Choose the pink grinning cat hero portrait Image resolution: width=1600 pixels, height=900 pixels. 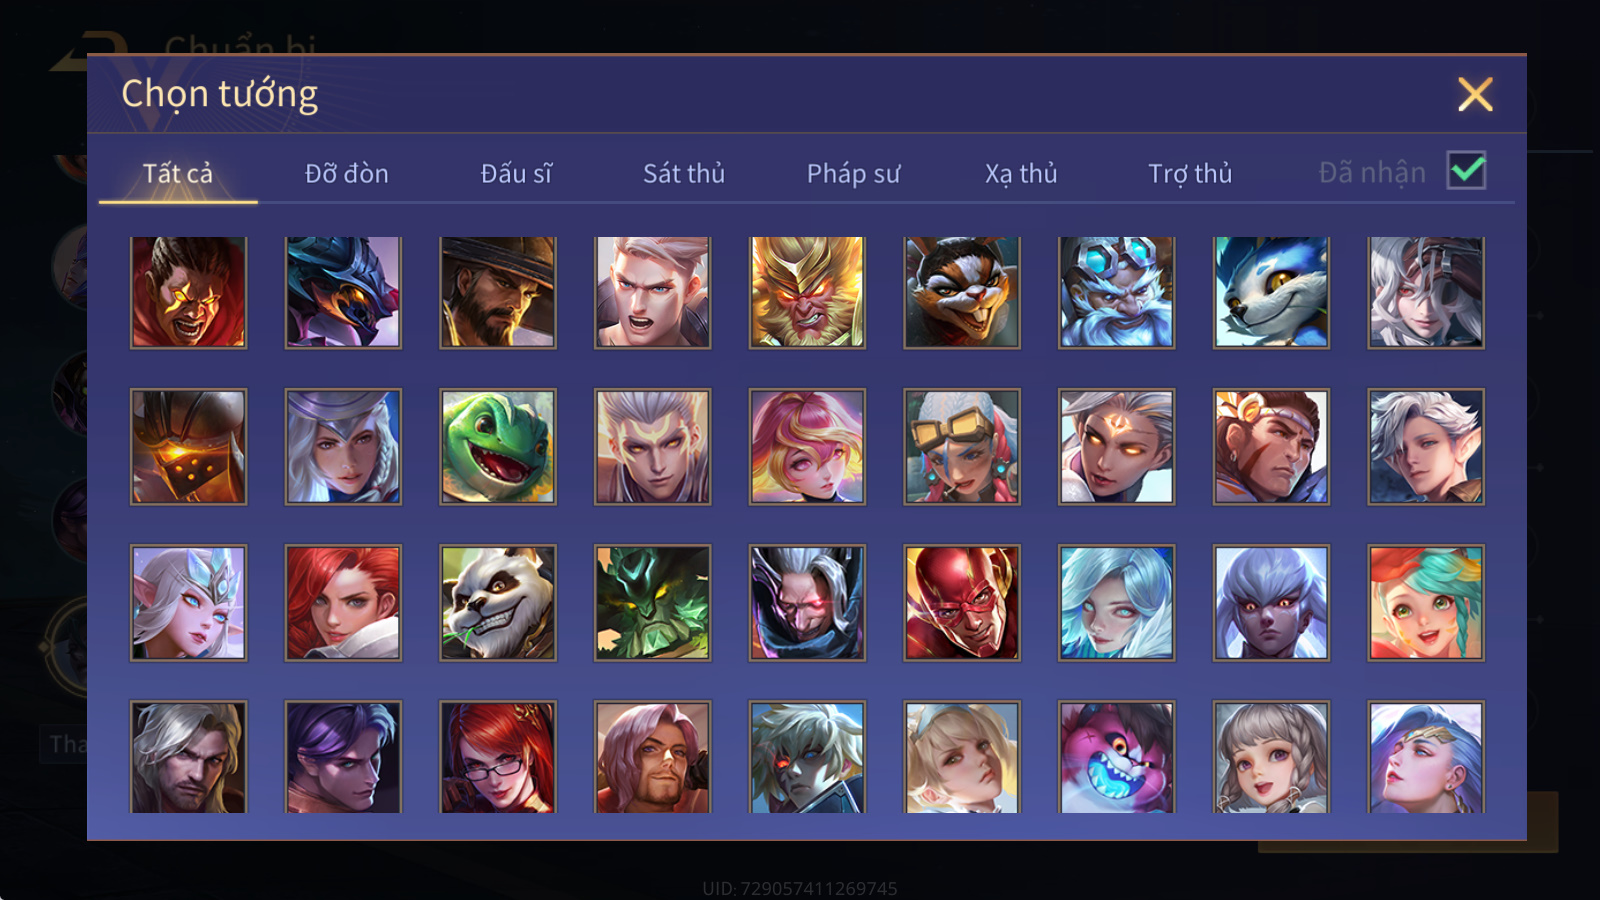pos(1116,757)
